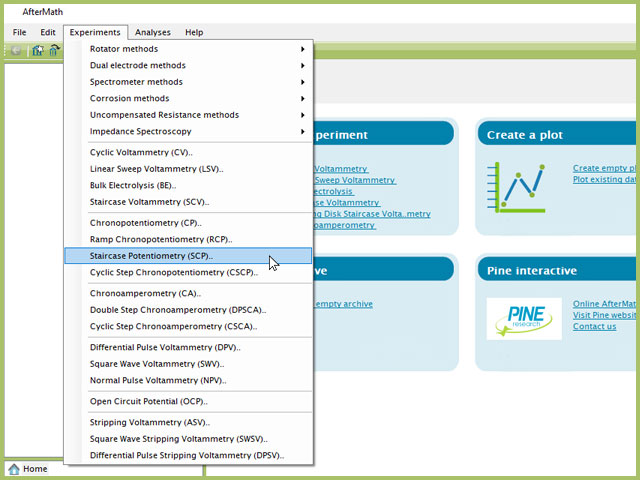
Task: Select Differential Pulse Stripping Voltammetry (DPSV) item
Action: pyautogui.click(x=189, y=456)
